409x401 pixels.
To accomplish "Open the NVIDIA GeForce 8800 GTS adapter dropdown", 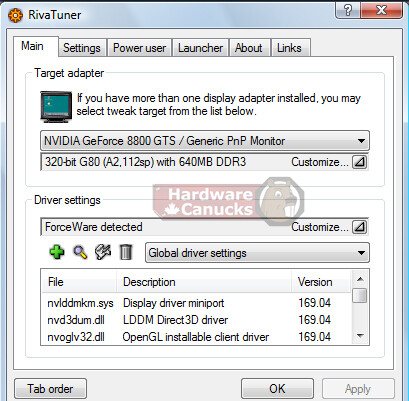I will coord(205,141).
